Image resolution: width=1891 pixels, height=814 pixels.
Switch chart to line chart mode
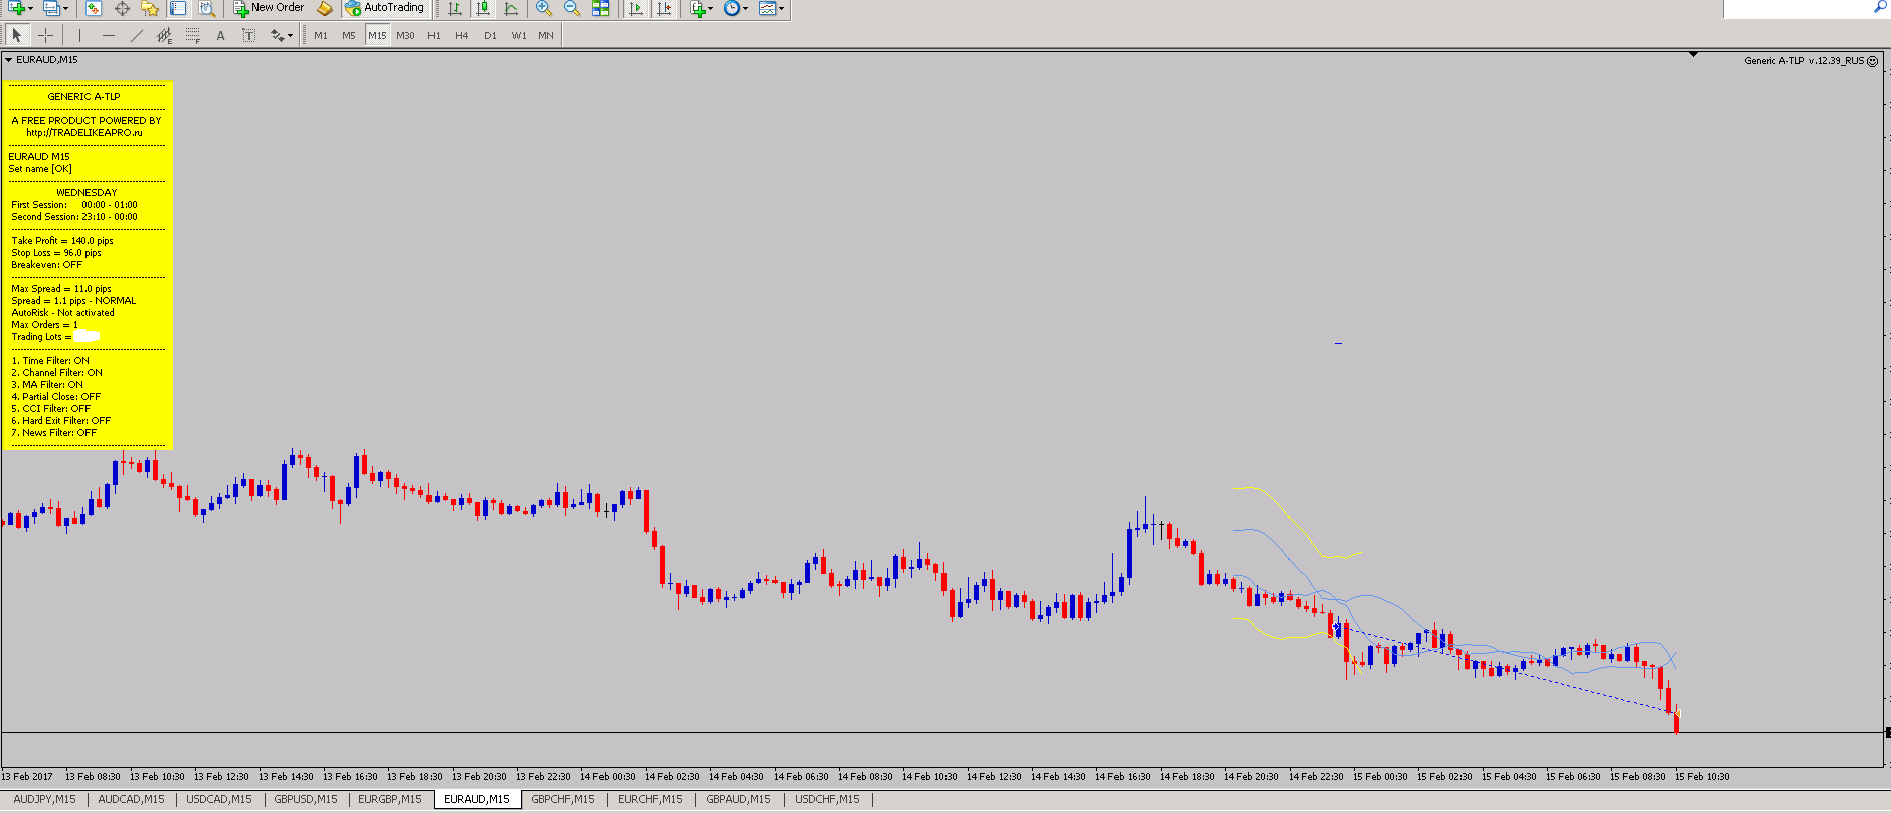coord(511,8)
